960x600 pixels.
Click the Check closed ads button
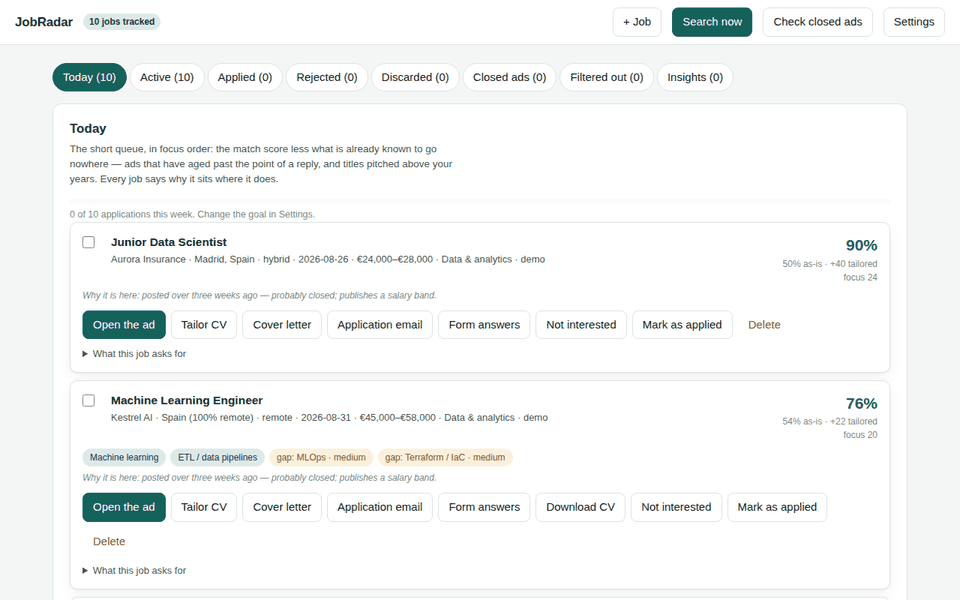point(817,22)
